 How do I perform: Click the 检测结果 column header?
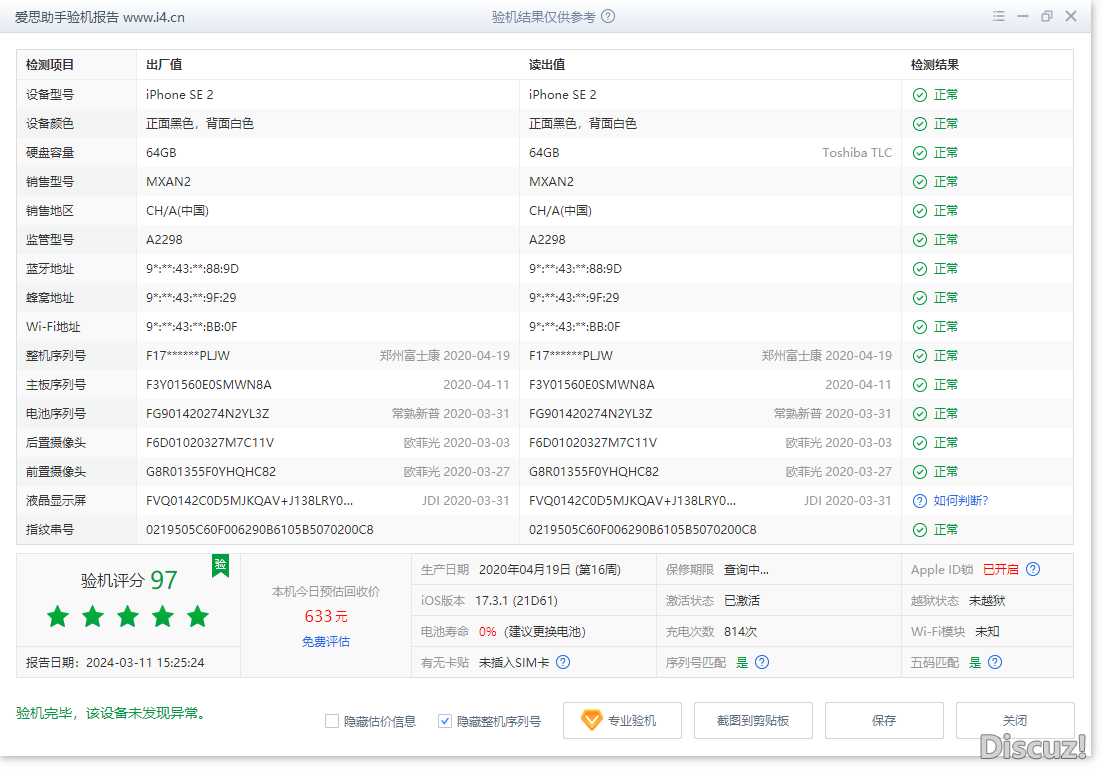coord(934,65)
